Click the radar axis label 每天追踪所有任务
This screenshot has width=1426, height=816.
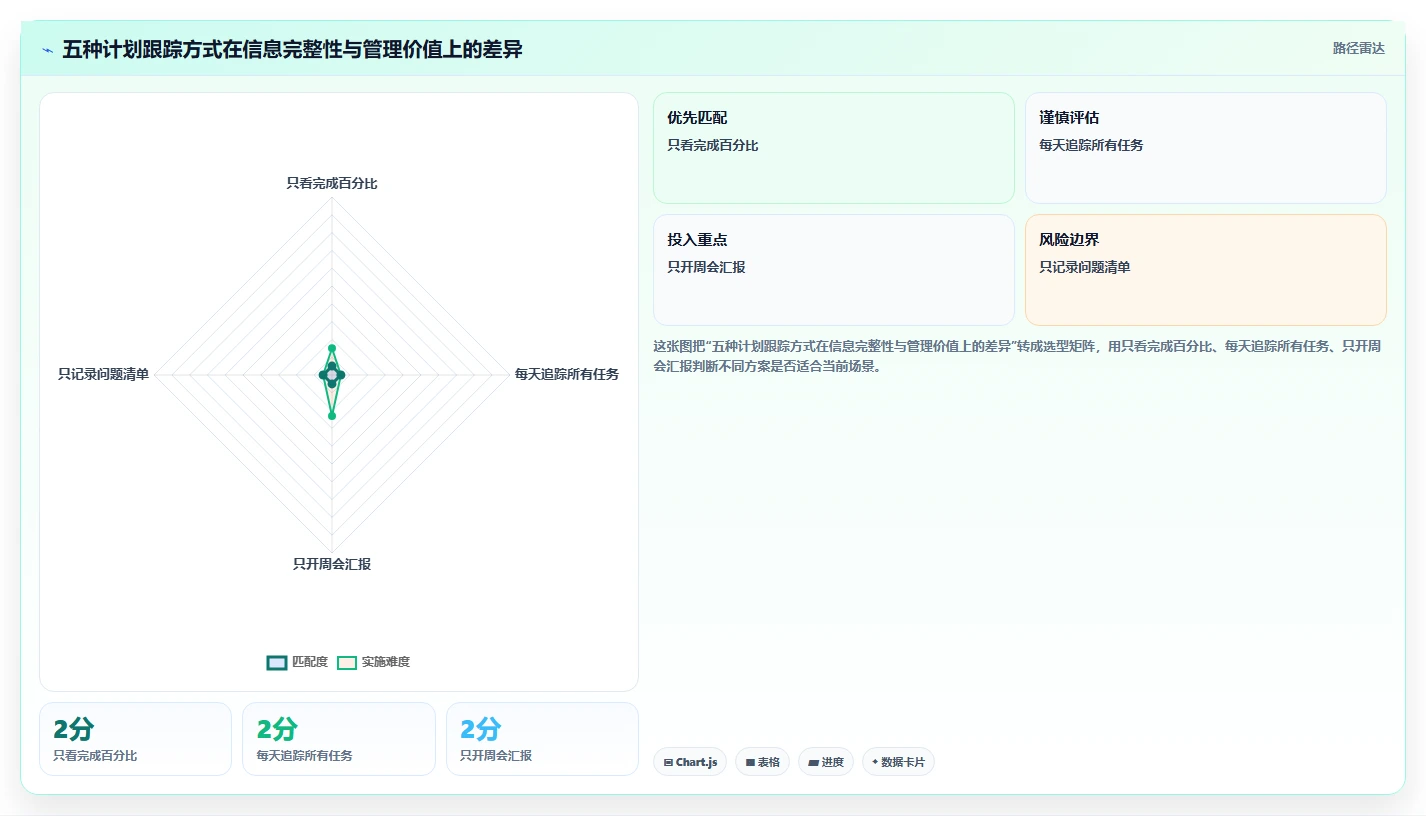click(x=567, y=374)
